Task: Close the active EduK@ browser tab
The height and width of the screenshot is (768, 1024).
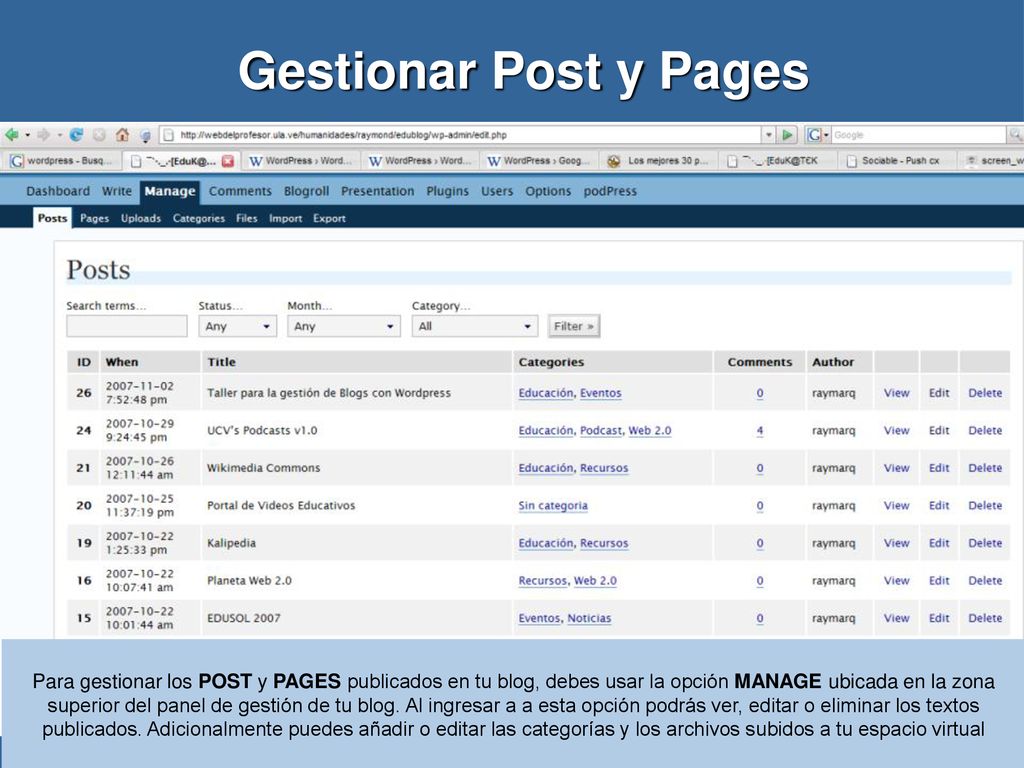Action: 227,161
